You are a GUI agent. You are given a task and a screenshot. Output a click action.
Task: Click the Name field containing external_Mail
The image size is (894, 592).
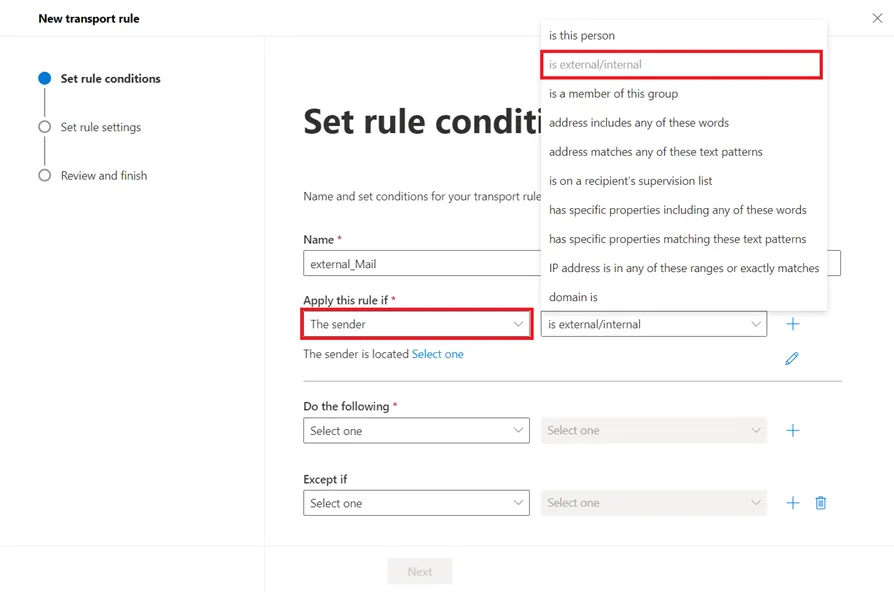[x=420, y=264]
